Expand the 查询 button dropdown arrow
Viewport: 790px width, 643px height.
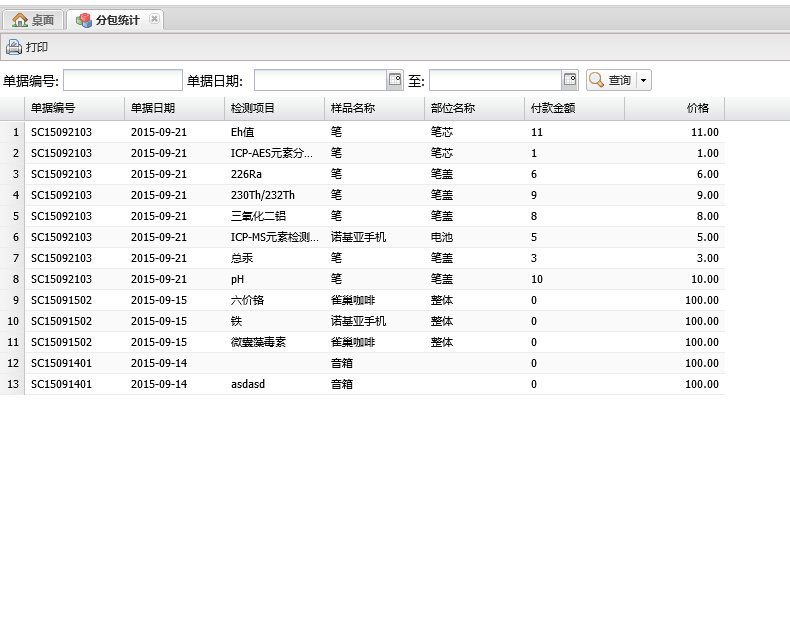click(x=643, y=80)
